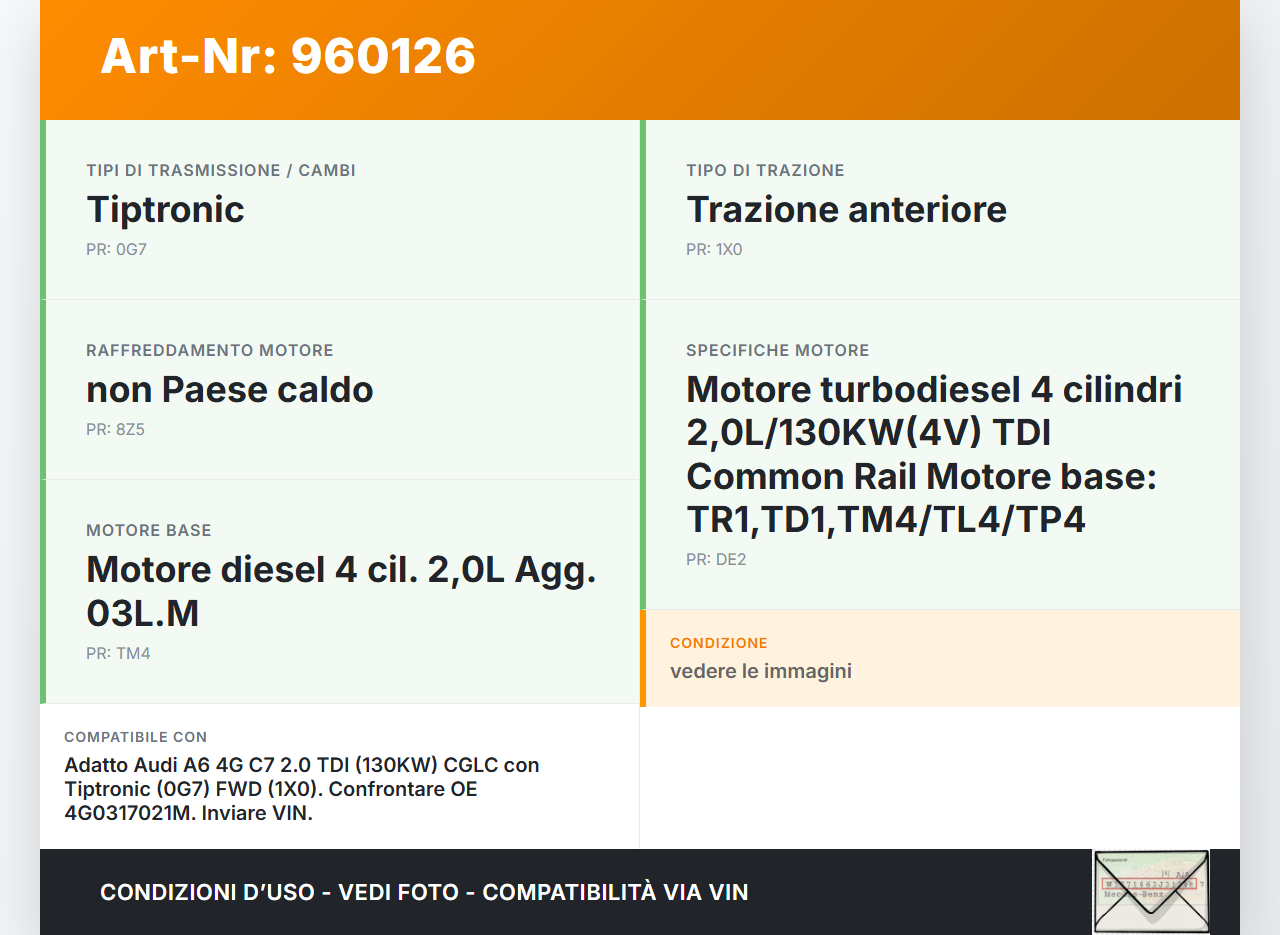Click the PR: 1X0 code
Image resolution: width=1280 pixels, height=935 pixels.
coord(714,249)
